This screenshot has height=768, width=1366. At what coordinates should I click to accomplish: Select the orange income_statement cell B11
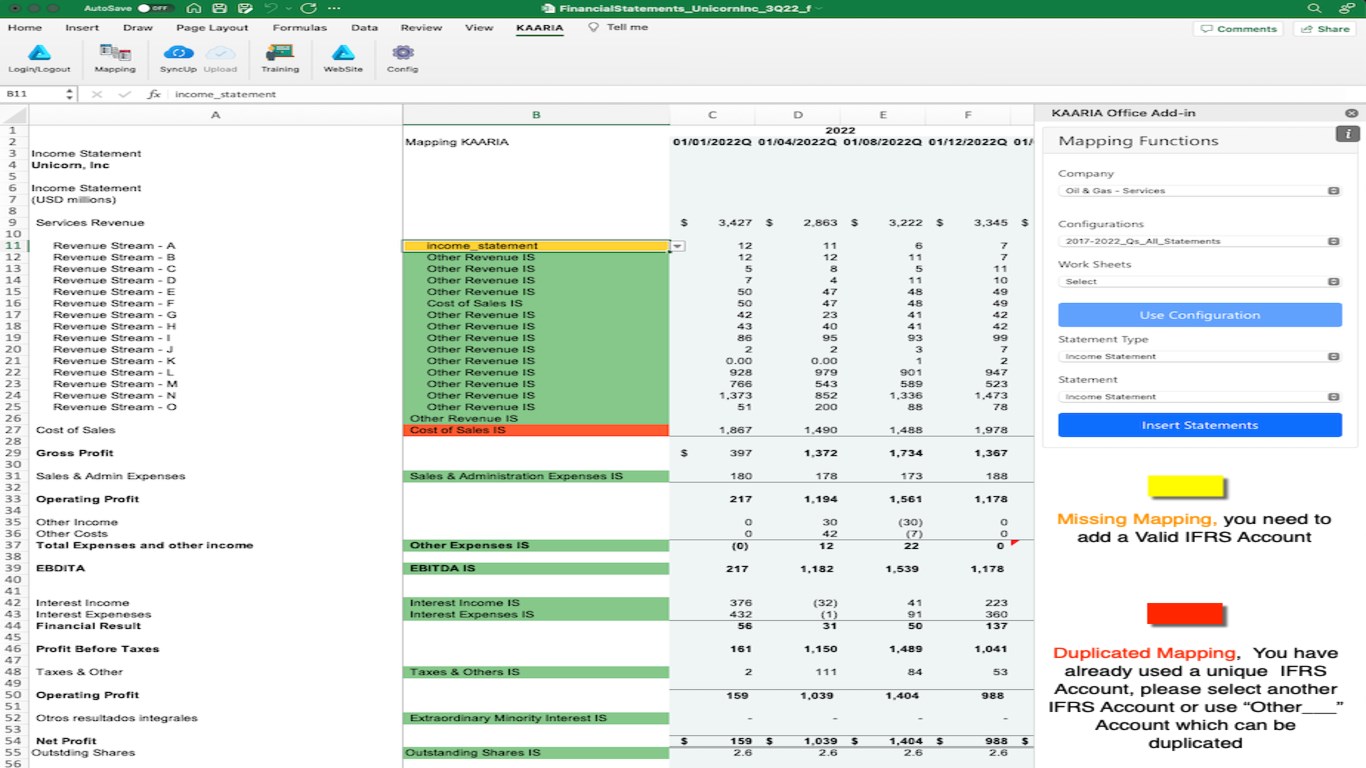click(x=536, y=246)
